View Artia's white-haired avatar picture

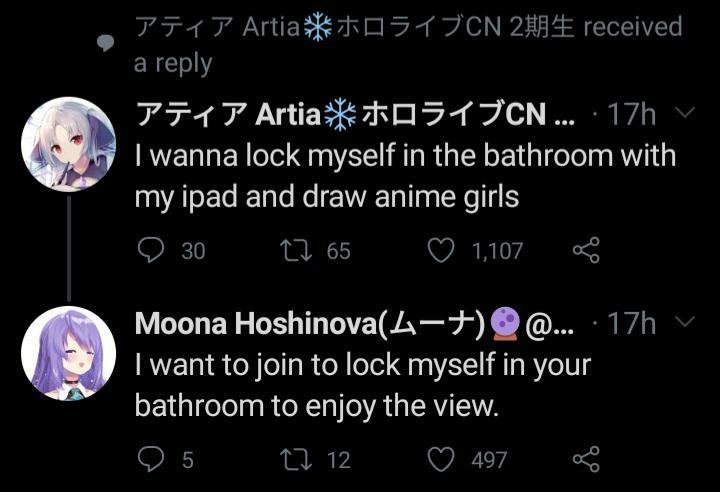68,145
